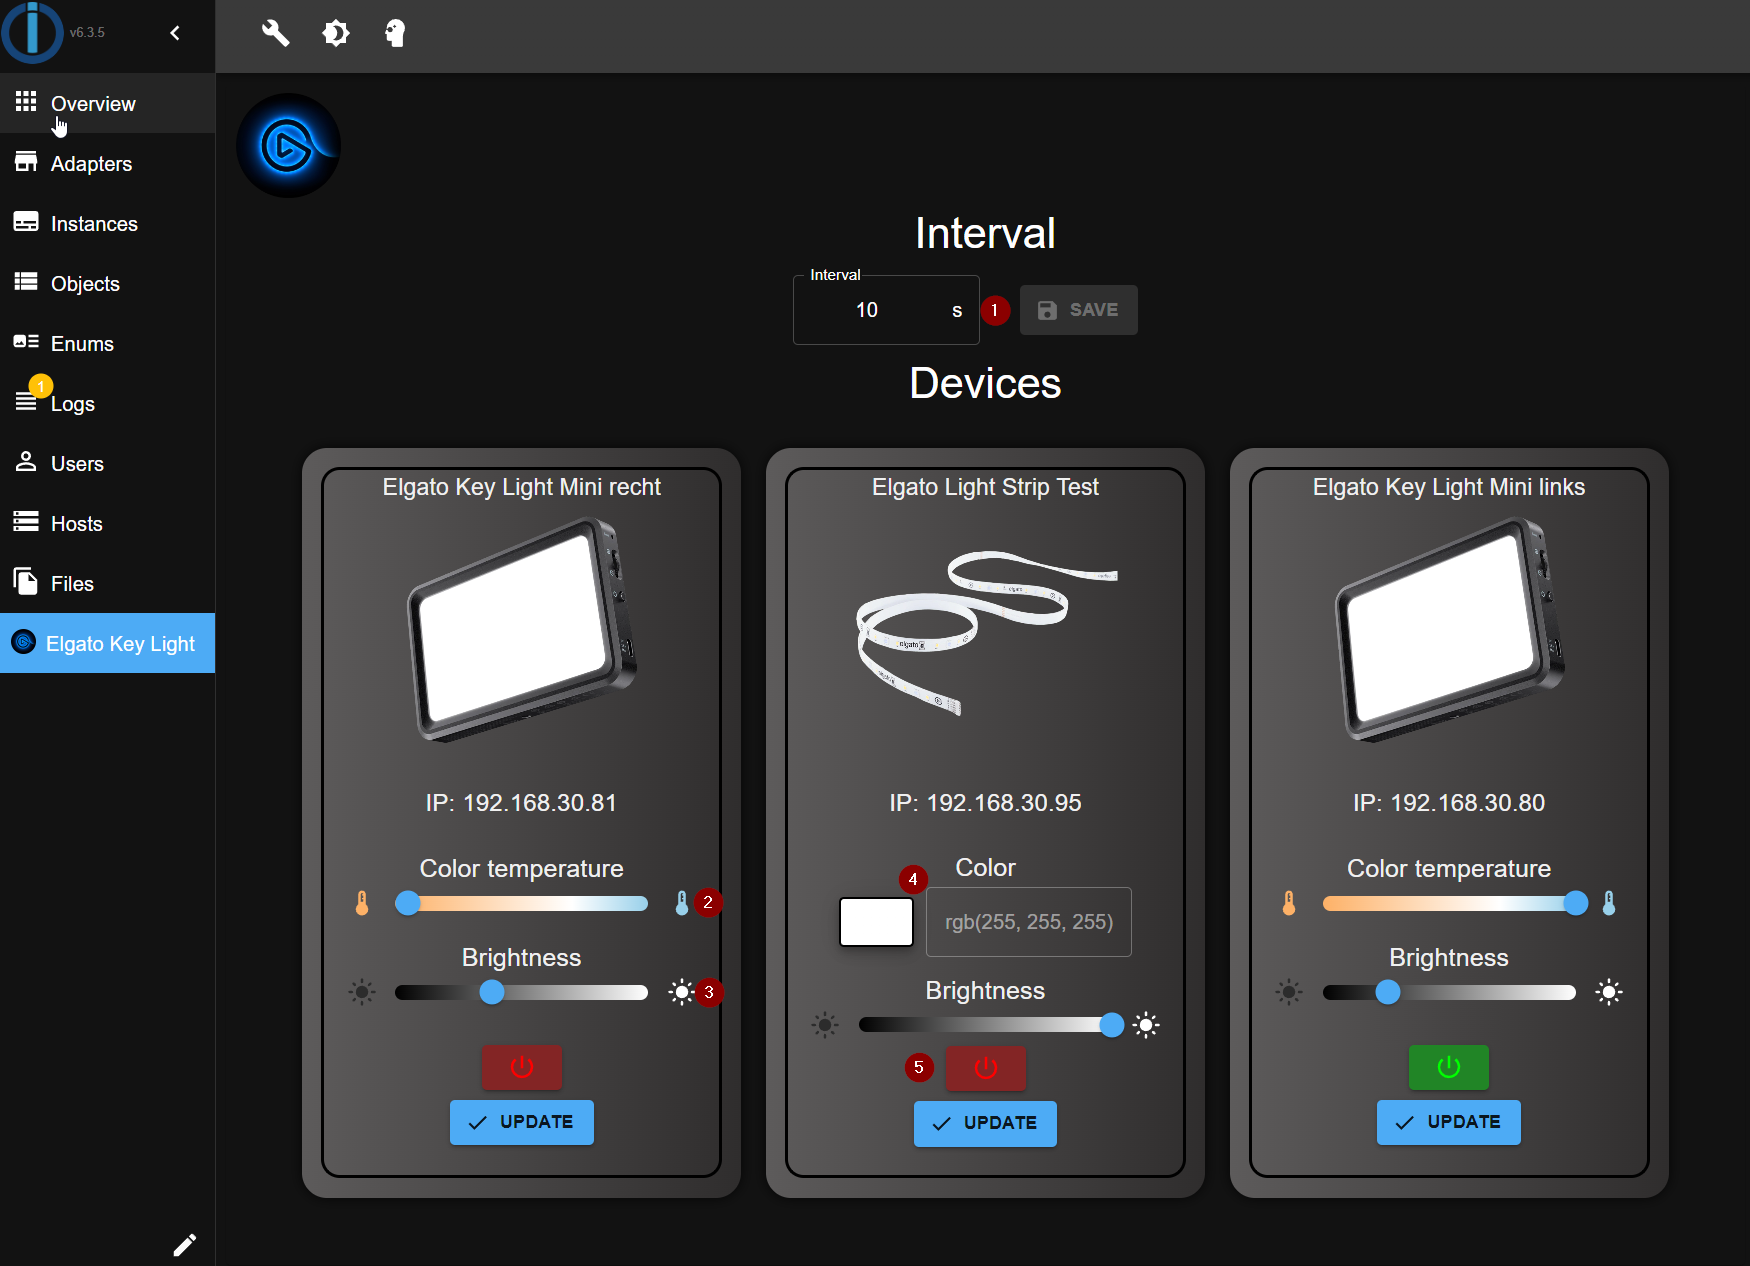Click warm thermometer icon on Mini recht card
The width and height of the screenshot is (1750, 1266).
362,903
